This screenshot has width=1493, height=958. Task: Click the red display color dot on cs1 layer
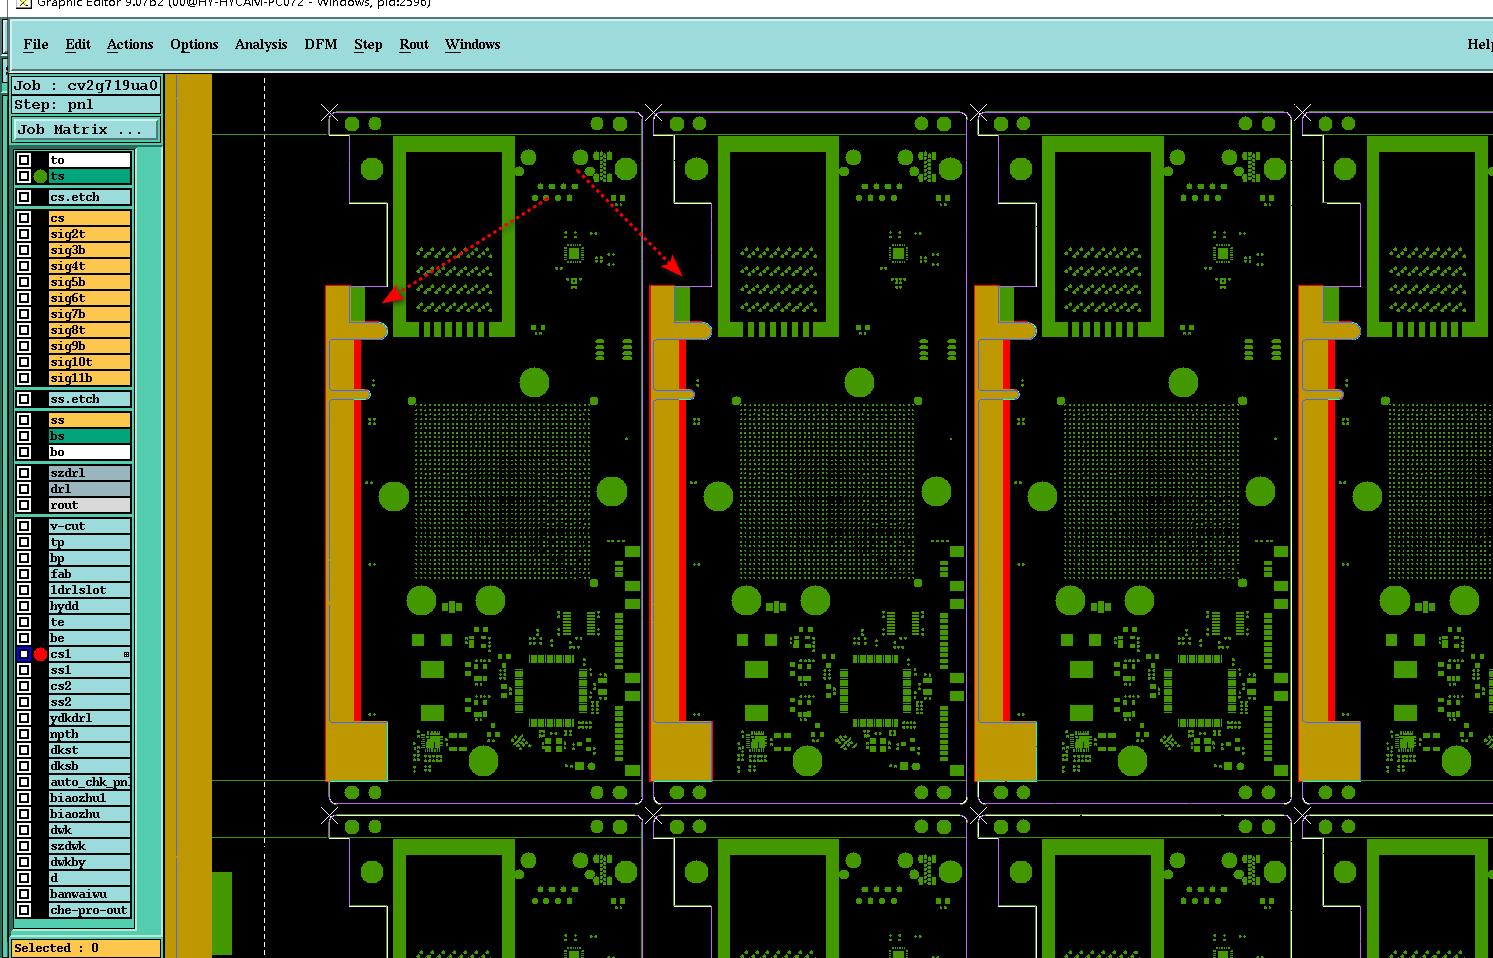40,654
